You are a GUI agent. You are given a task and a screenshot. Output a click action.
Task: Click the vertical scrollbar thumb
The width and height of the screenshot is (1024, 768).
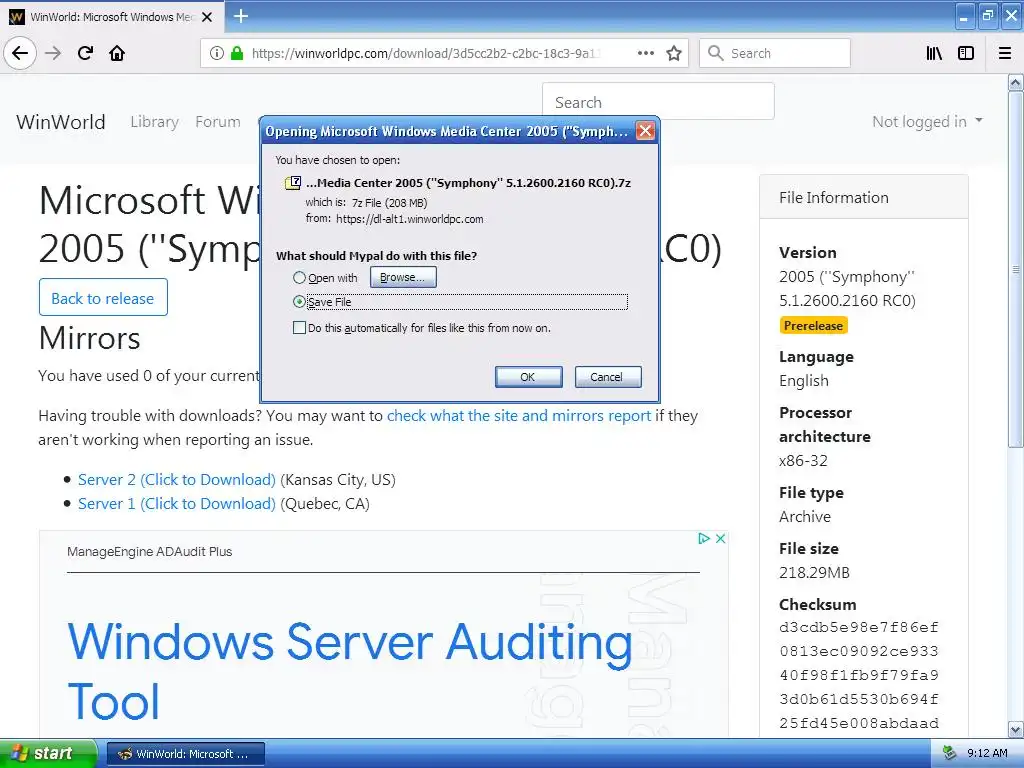pyautogui.click(x=1015, y=269)
